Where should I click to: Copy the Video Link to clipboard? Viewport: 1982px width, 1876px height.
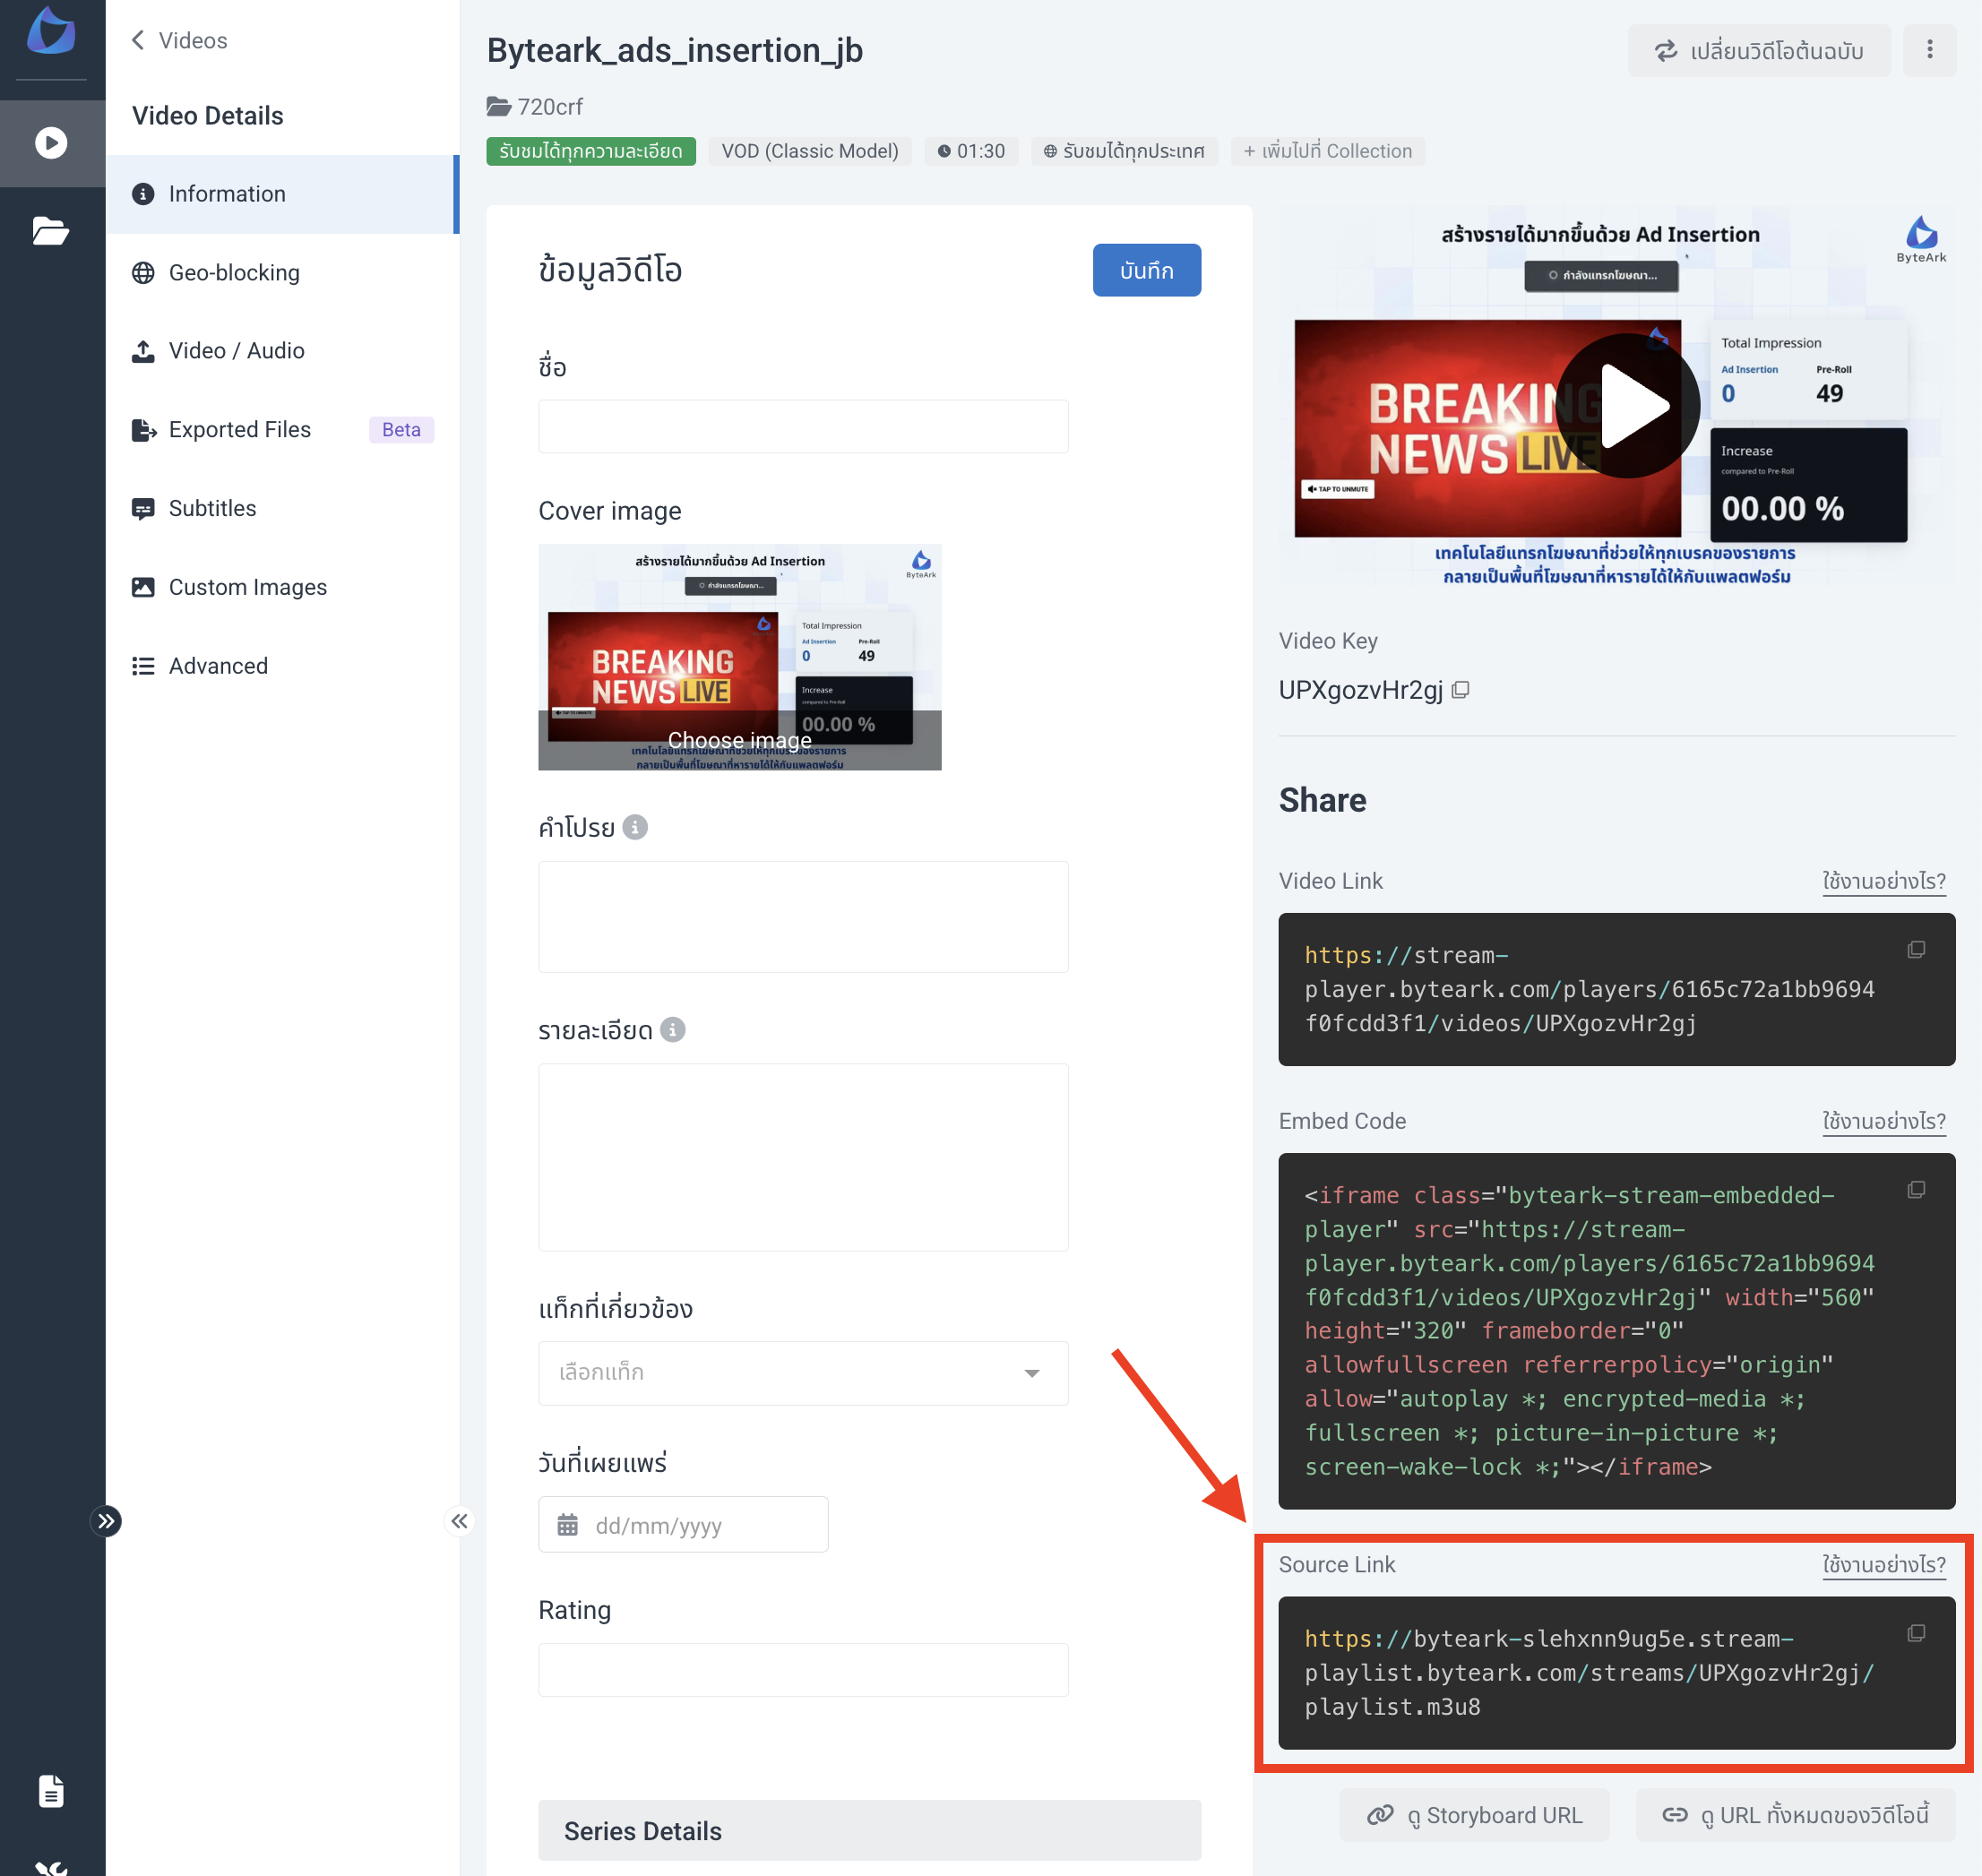pyautogui.click(x=1917, y=950)
